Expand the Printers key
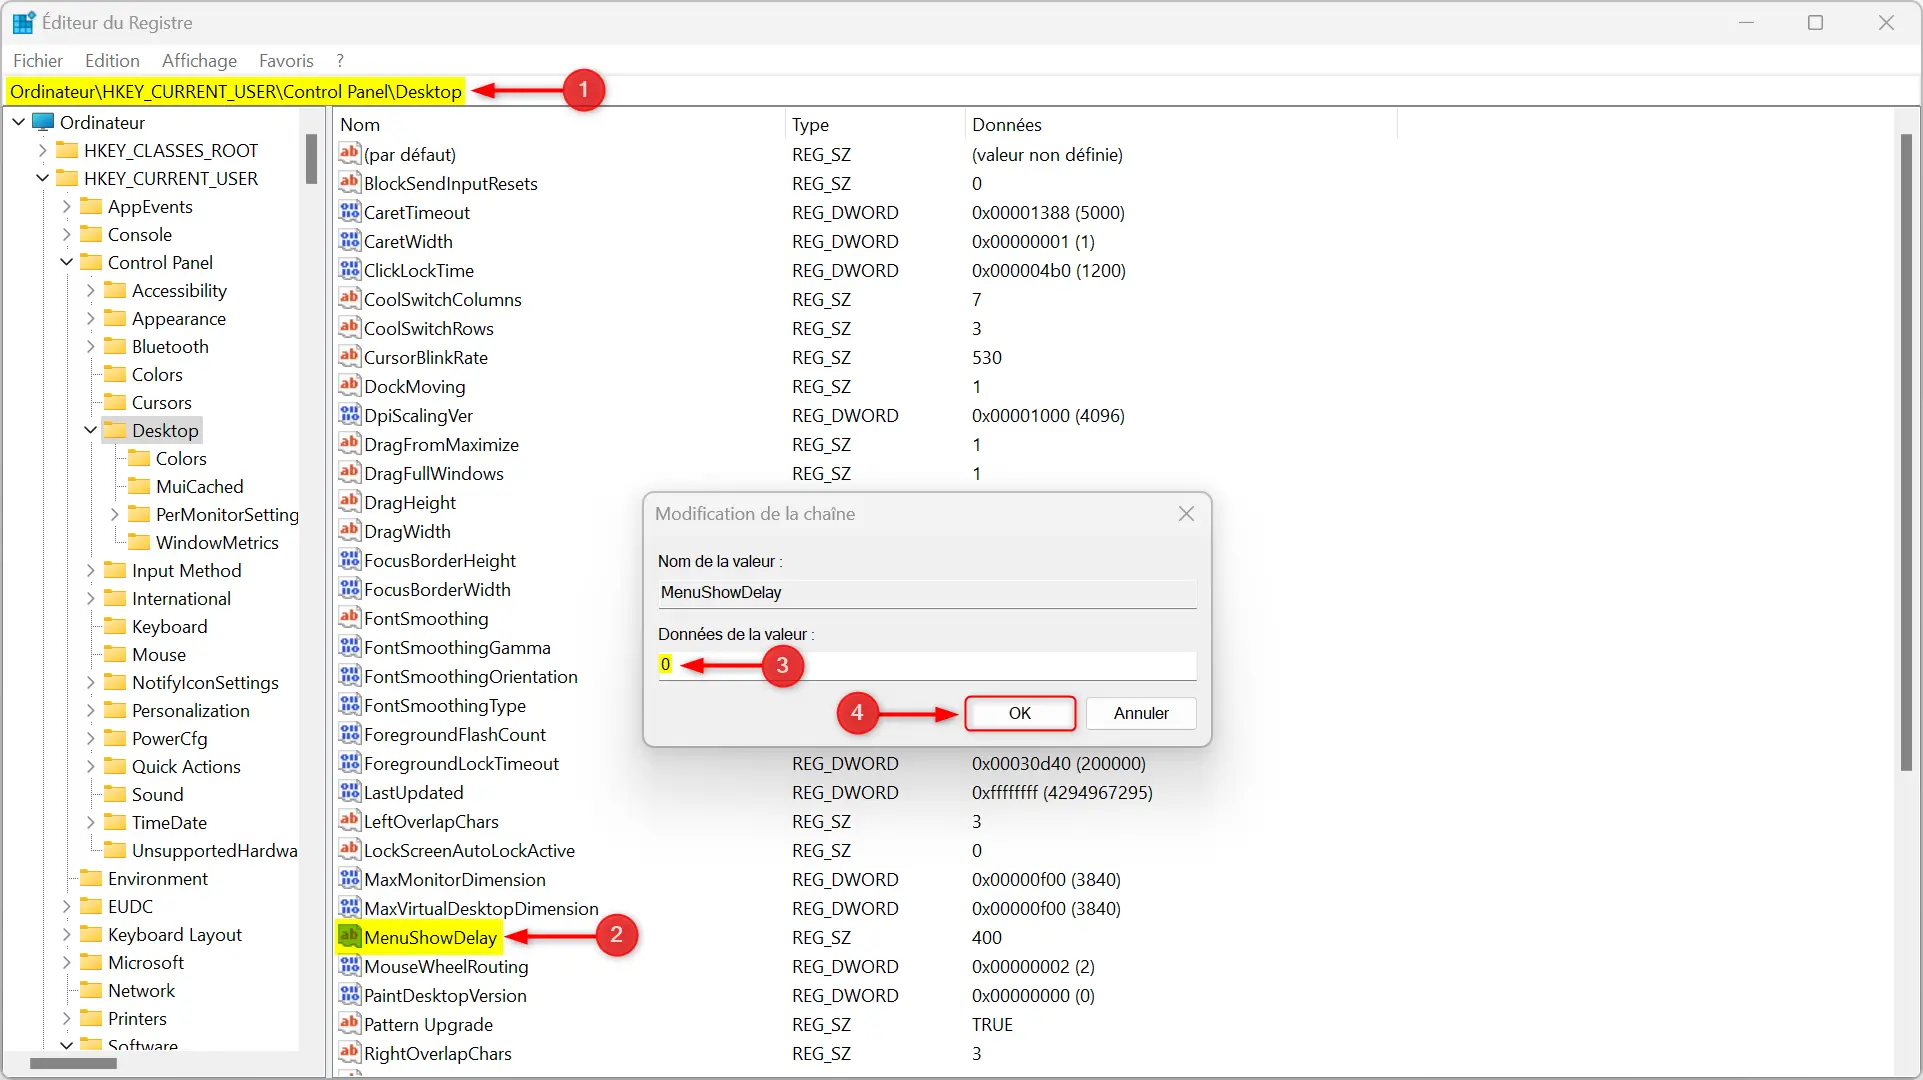Image resolution: width=1923 pixels, height=1080 pixels. pyautogui.click(x=66, y=1018)
